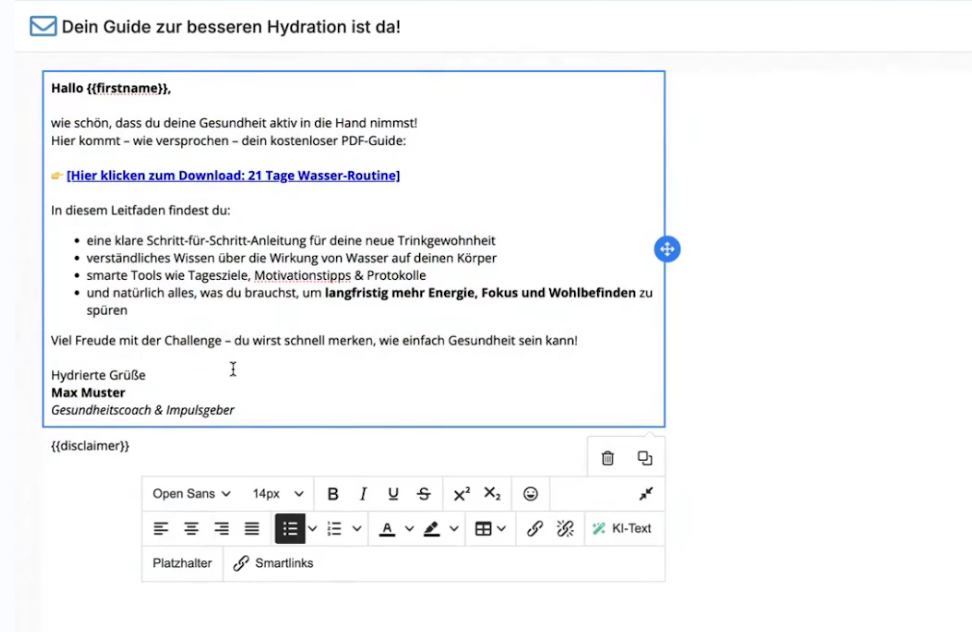Click the 'In diesem Leitfaden findest du:' line
This screenshot has height=632, width=972.
click(x=141, y=211)
